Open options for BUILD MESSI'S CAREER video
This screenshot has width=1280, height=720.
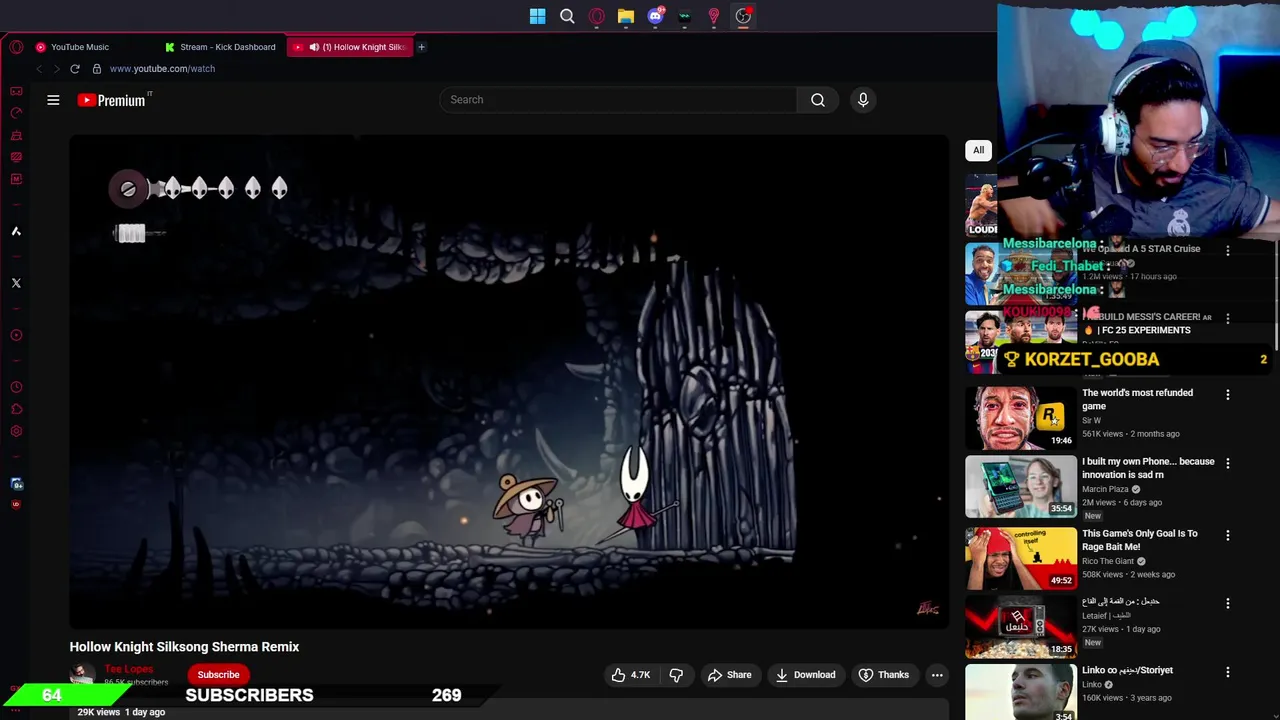pyautogui.click(x=1228, y=319)
